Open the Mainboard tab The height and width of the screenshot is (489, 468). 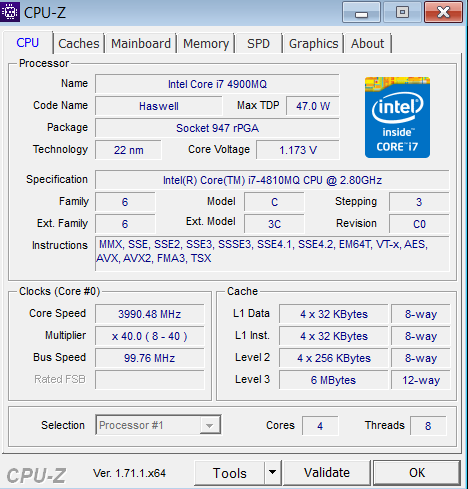click(x=141, y=44)
